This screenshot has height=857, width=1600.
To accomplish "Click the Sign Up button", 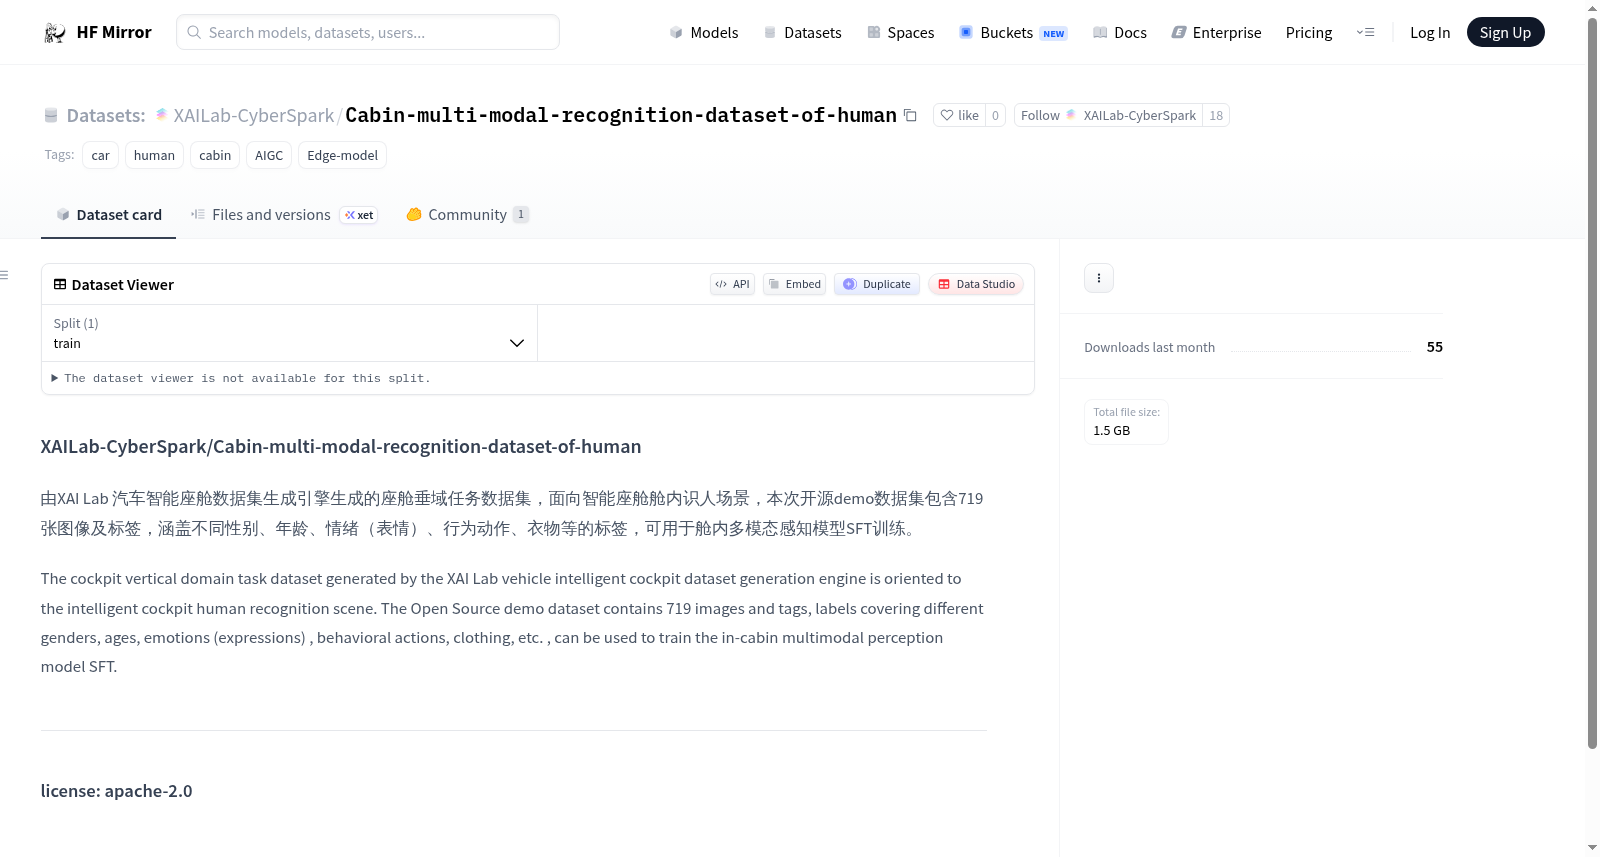I will pyautogui.click(x=1505, y=32).
